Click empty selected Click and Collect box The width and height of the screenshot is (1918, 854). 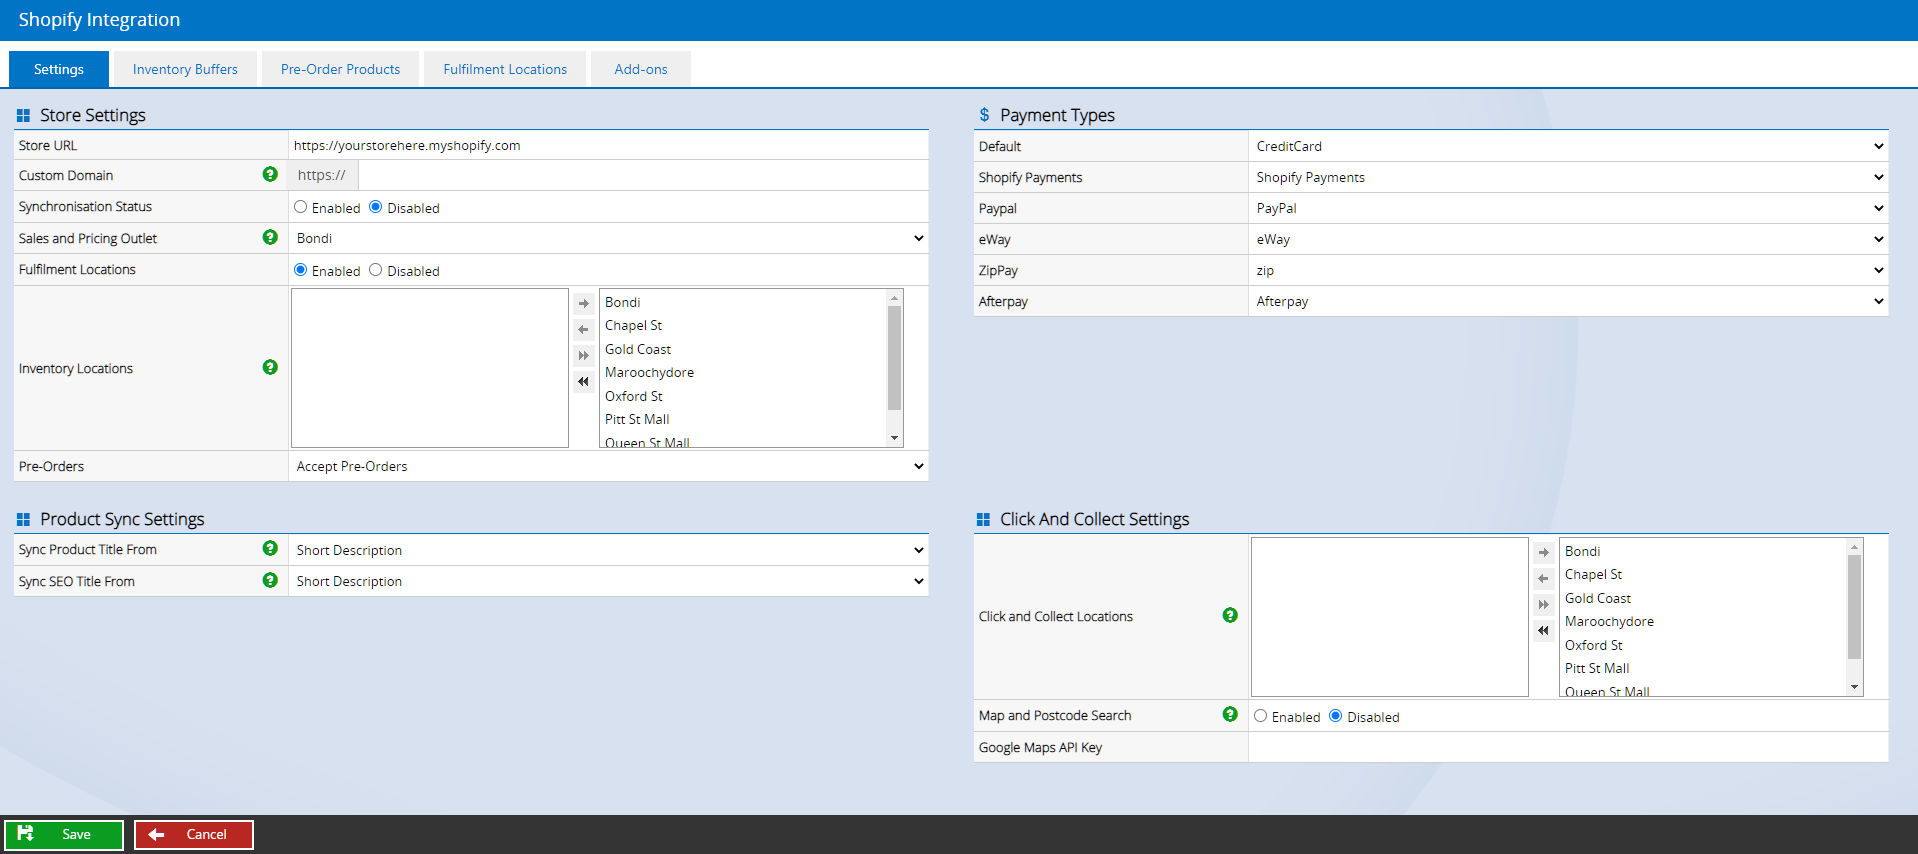point(1390,617)
